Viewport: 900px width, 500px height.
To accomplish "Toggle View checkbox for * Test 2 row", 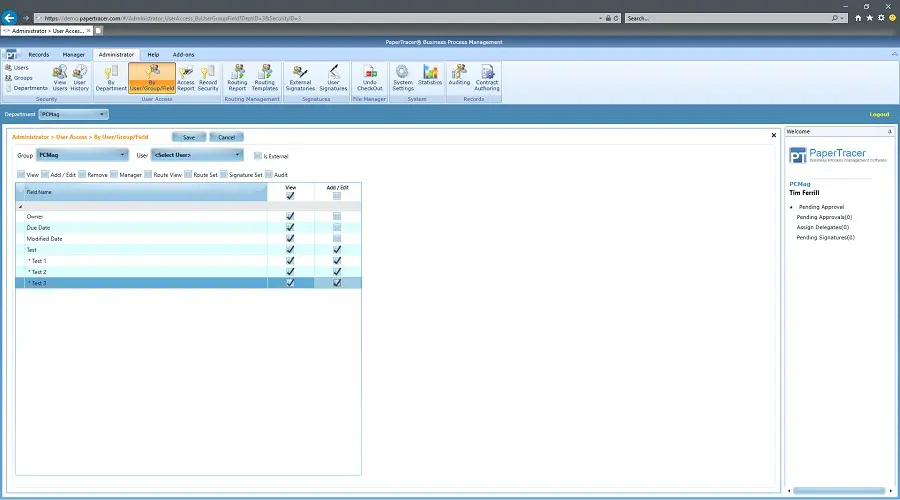I will click(x=290, y=272).
